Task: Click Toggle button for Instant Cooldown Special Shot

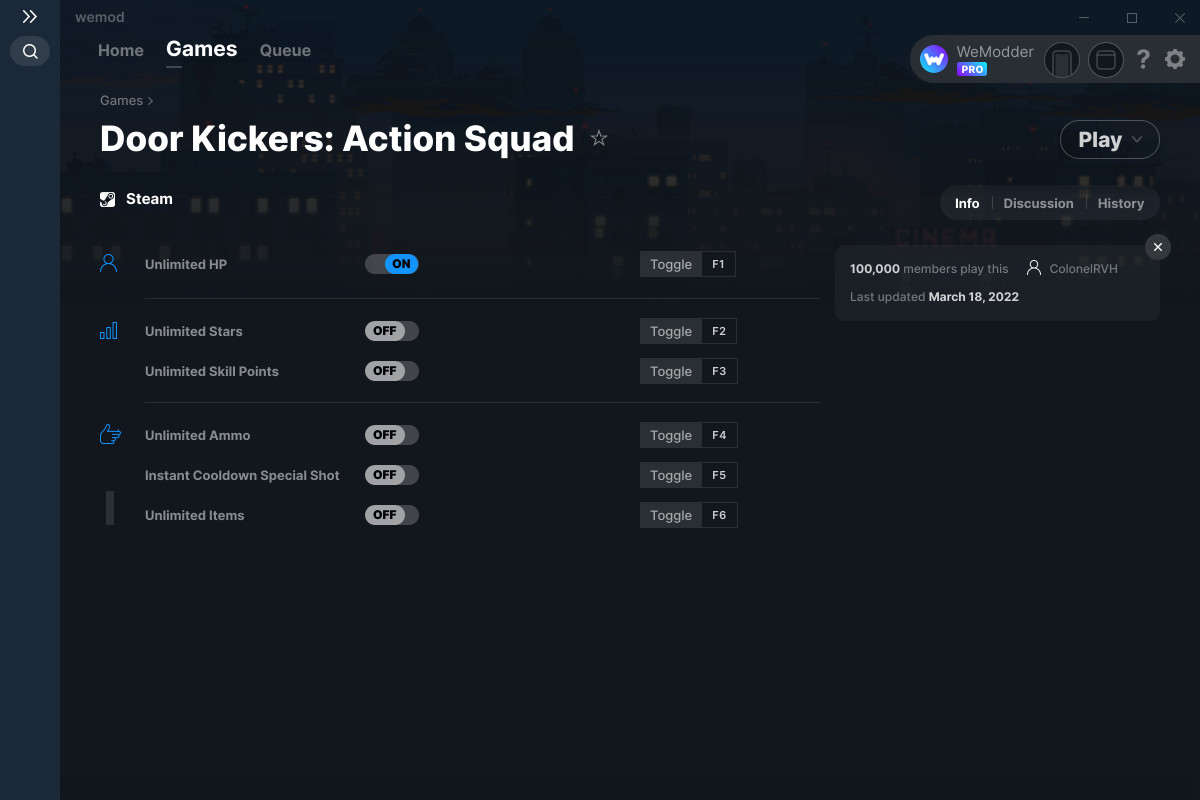Action: [671, 475]
